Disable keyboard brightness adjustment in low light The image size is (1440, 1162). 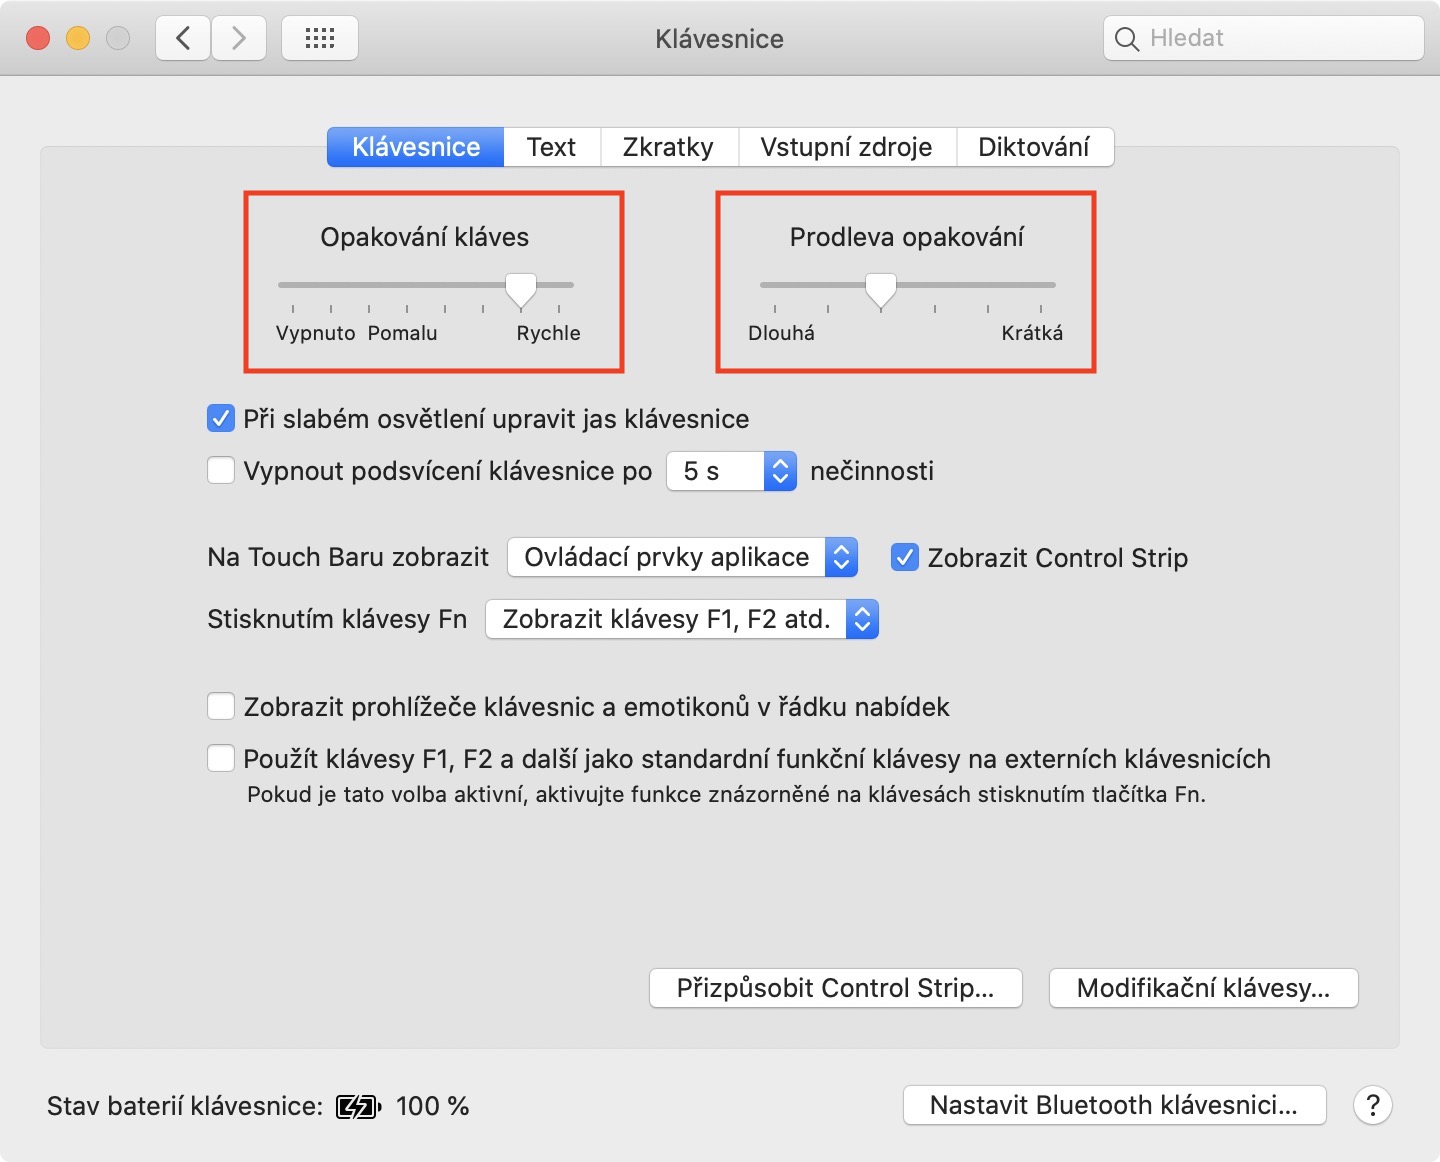click(x=221, y=418)
